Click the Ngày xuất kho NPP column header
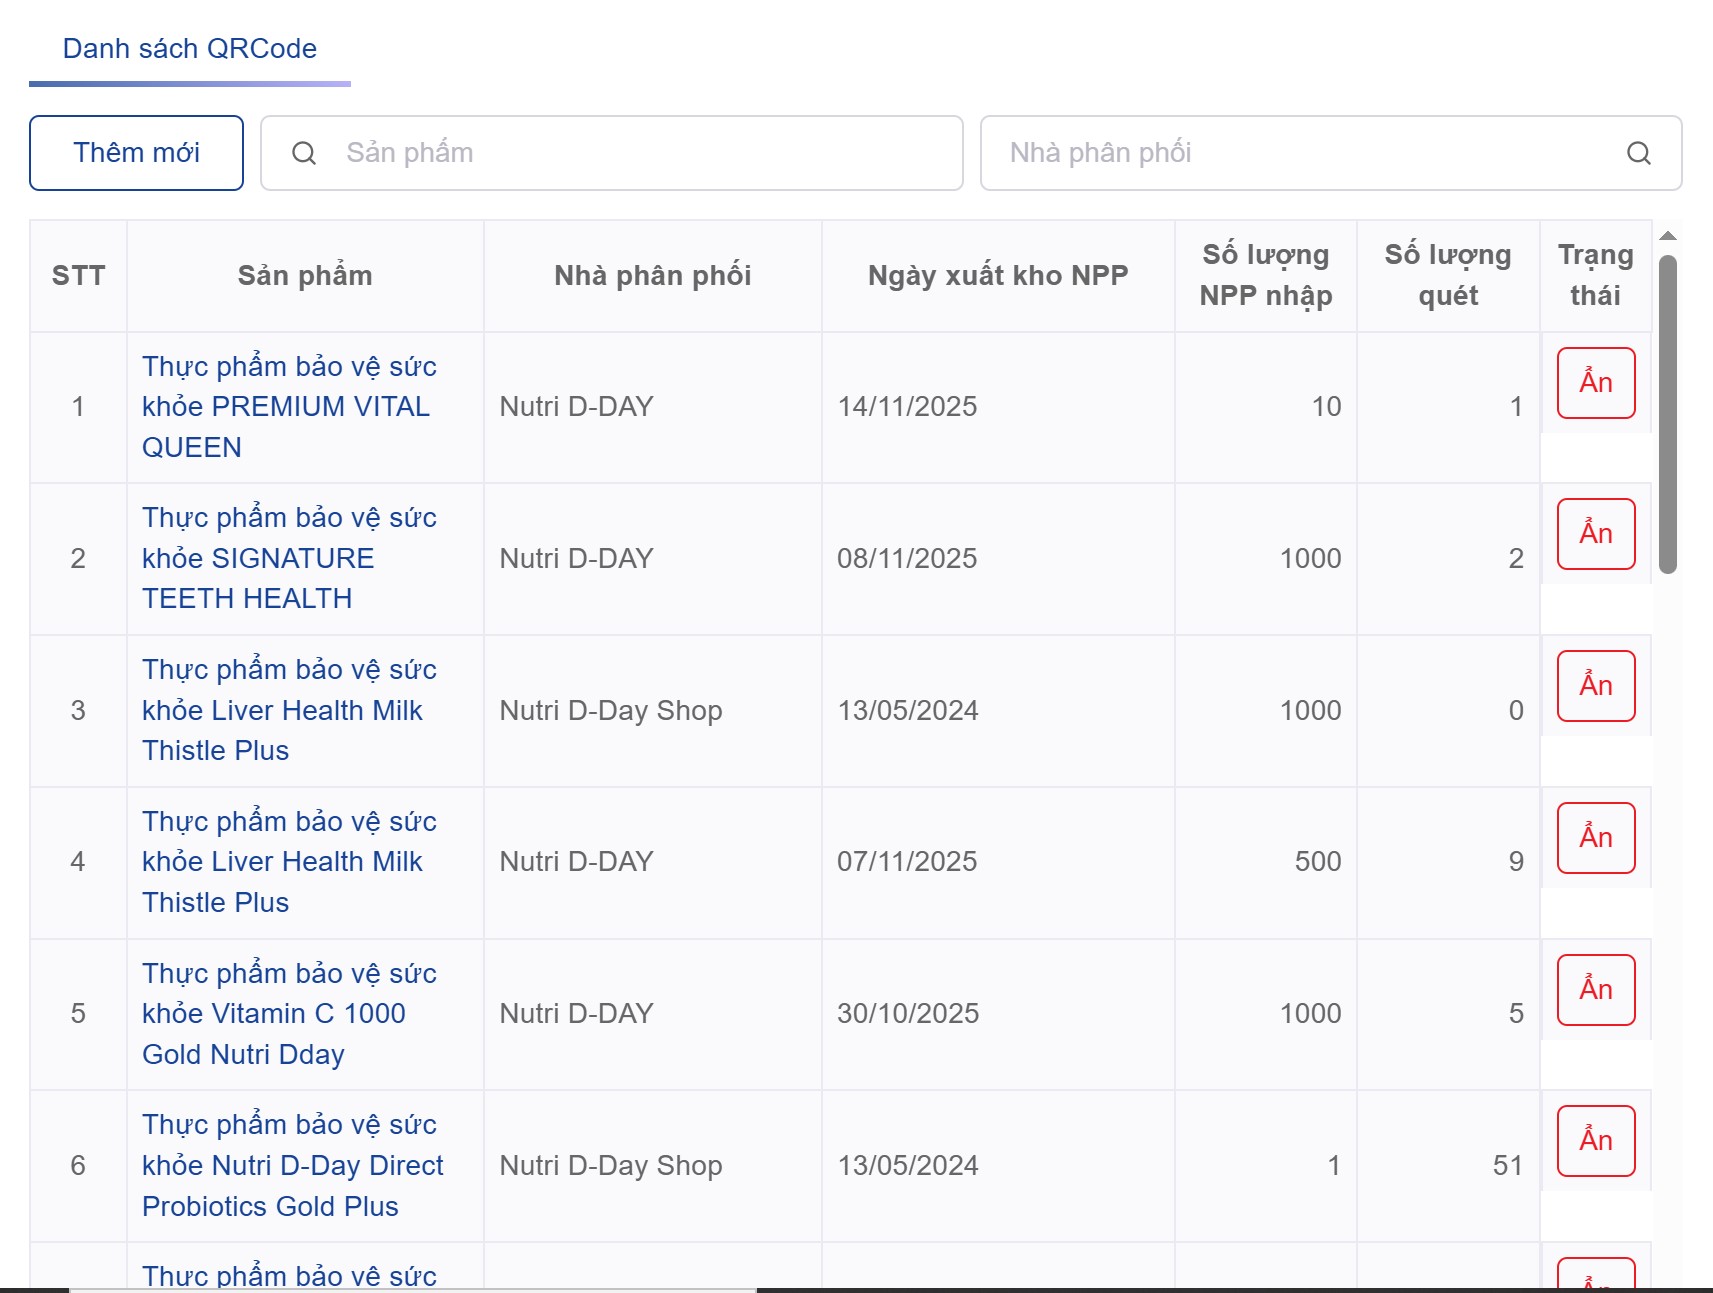The width and height of the screenshot is (1713, 1293). pos(997,276)
